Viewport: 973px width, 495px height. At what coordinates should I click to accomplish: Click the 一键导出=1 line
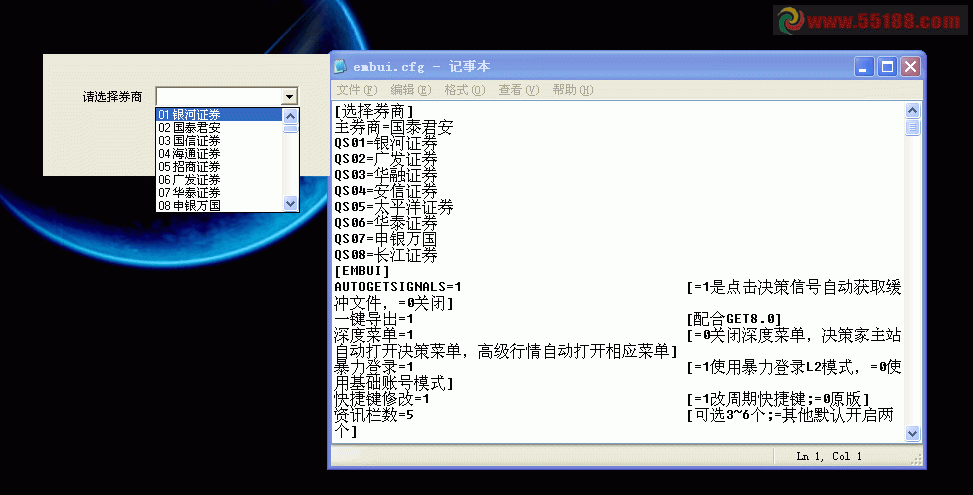point(374,319)
